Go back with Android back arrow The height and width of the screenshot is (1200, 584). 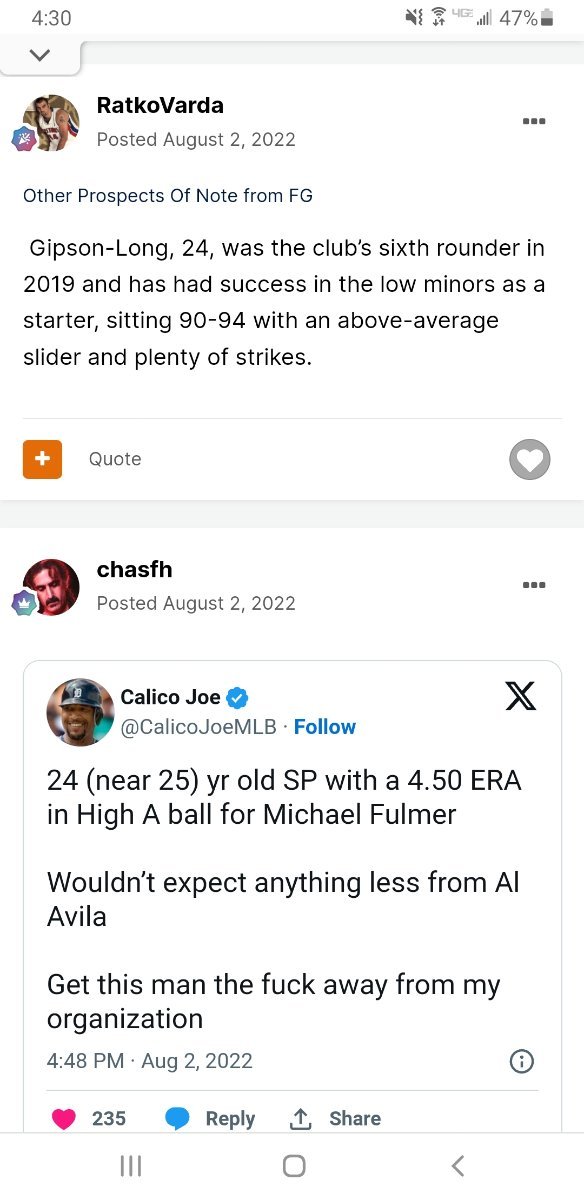(x=457, y=1166)
